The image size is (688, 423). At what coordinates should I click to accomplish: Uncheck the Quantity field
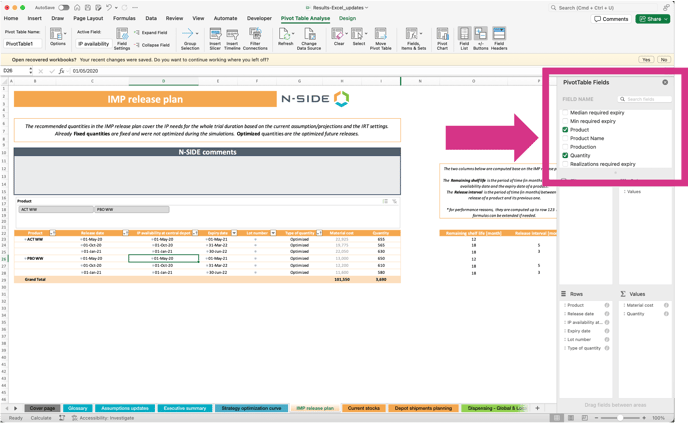(565, 155)
